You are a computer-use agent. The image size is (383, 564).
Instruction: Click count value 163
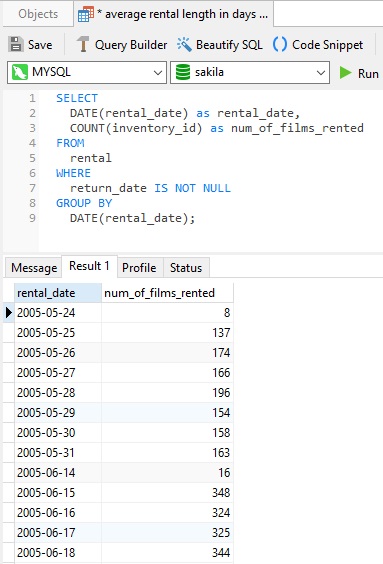point(167,452)
